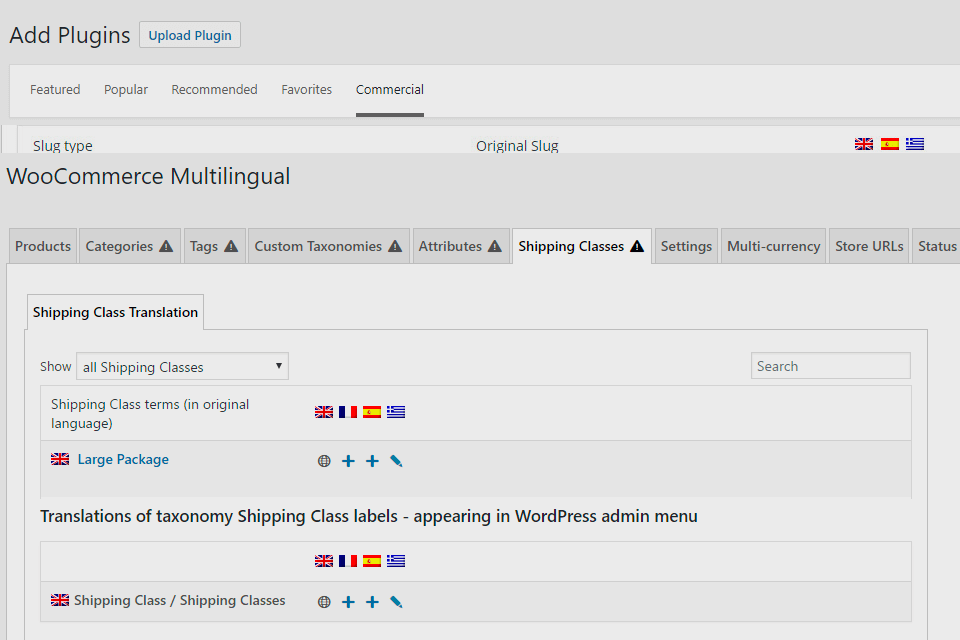Open the Store URLs tab
The width and height of the screenshot is (960, 640).
(869, 246)
